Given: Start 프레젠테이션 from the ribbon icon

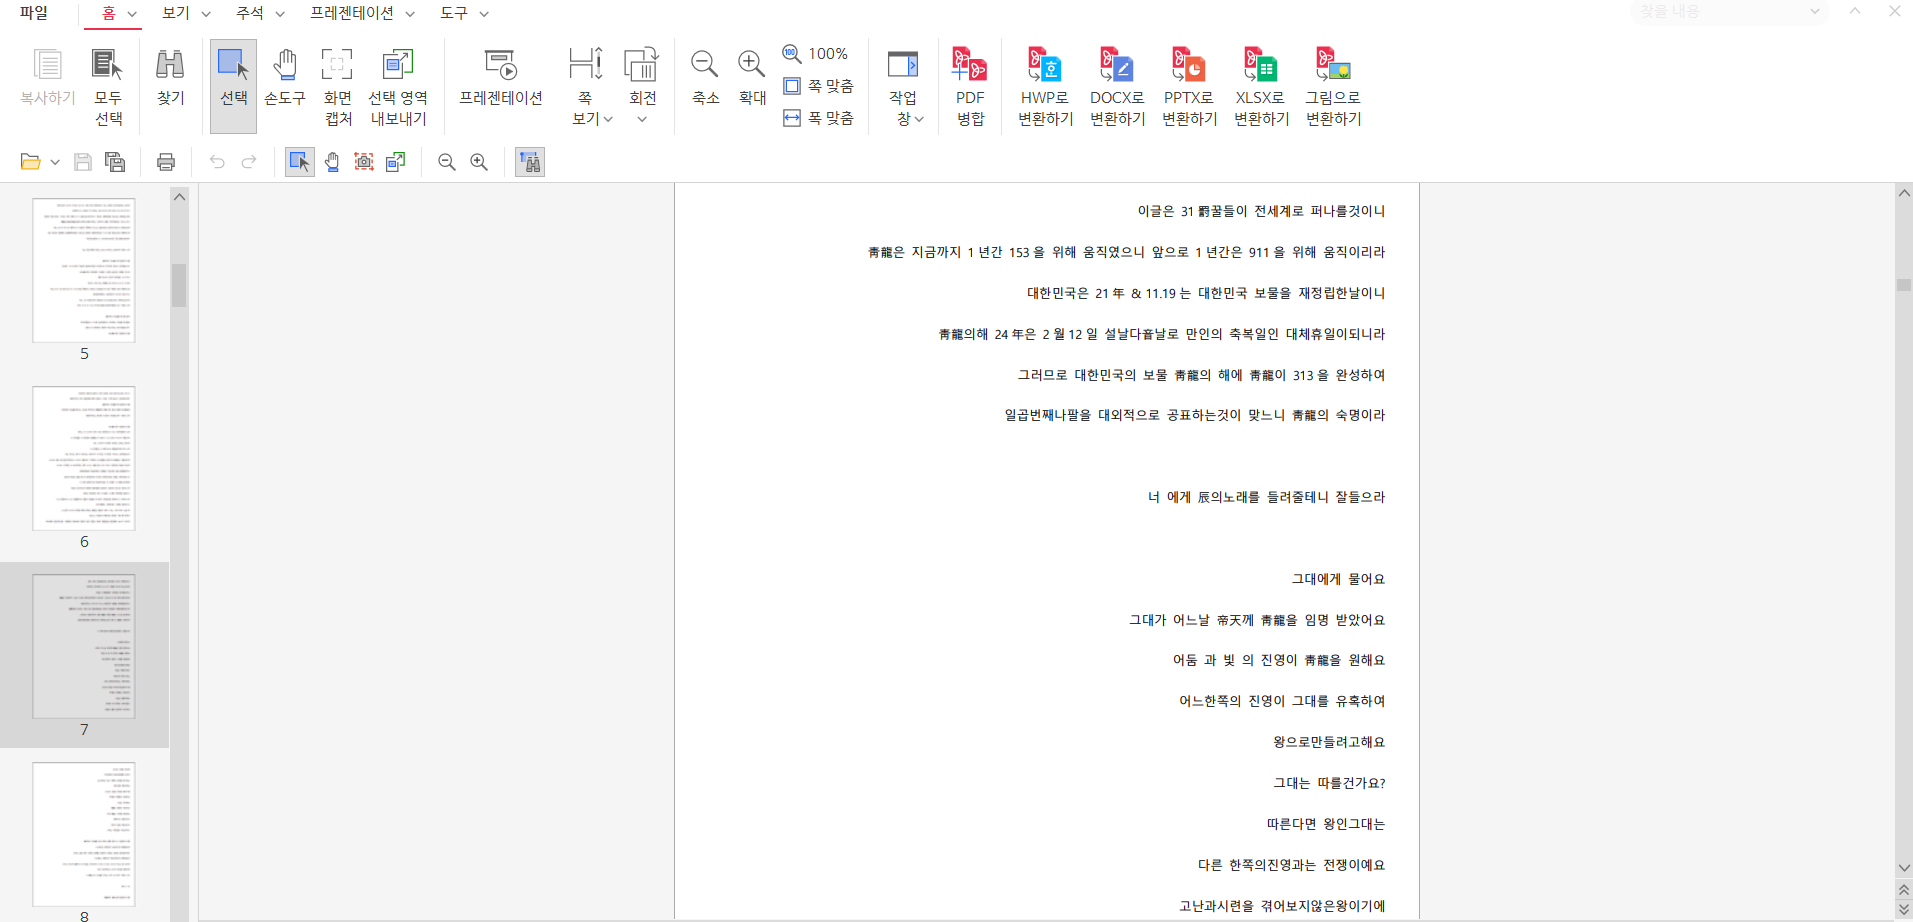Looking at the screenshot, I should click(500, 78).
